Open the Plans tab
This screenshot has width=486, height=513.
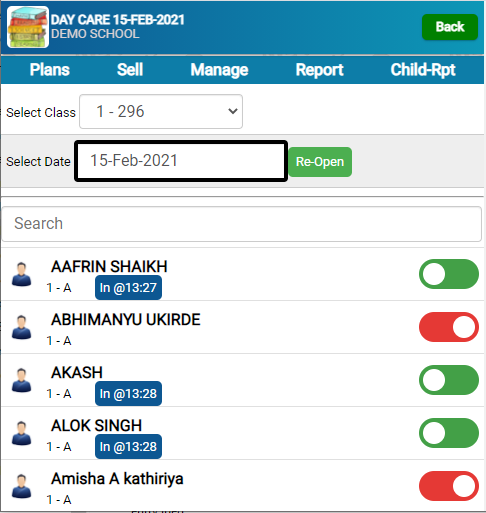[x=50, y=70]
